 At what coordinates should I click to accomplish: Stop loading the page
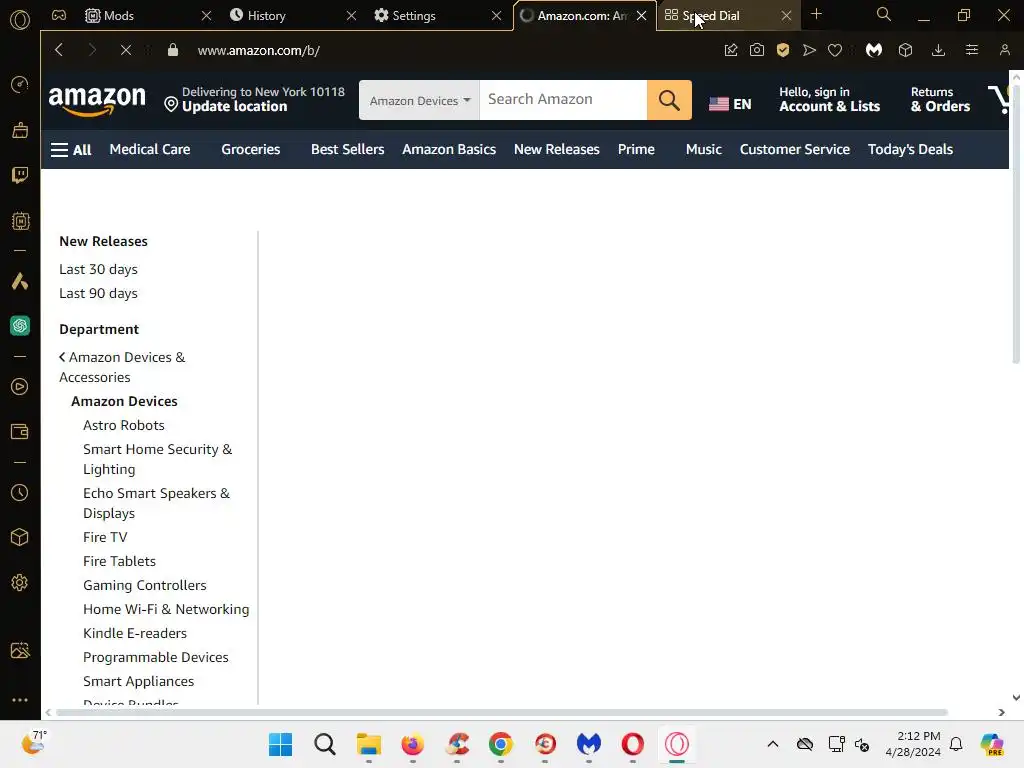pyautogui.click(x=126, y=50)
